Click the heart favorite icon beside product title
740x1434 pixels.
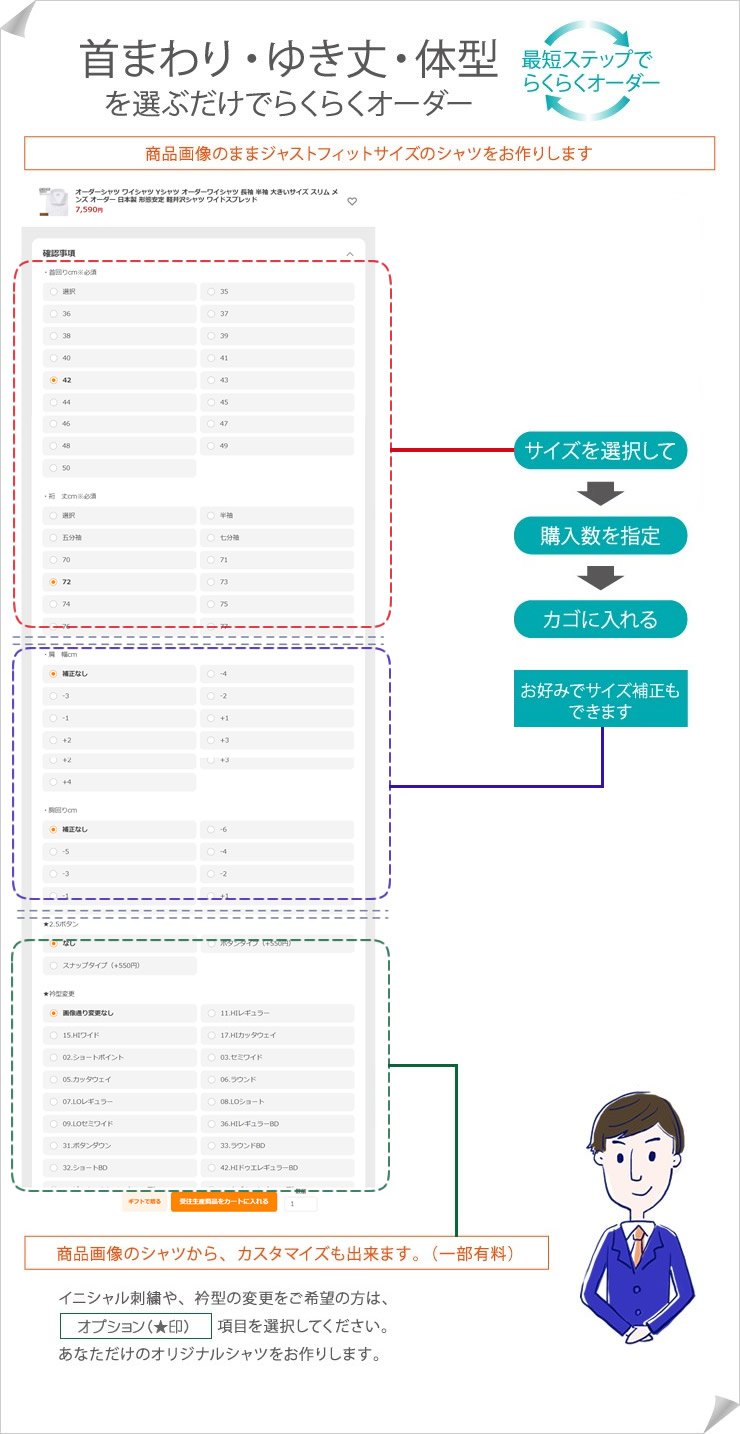pyautogui.click(x=352, y=201)
